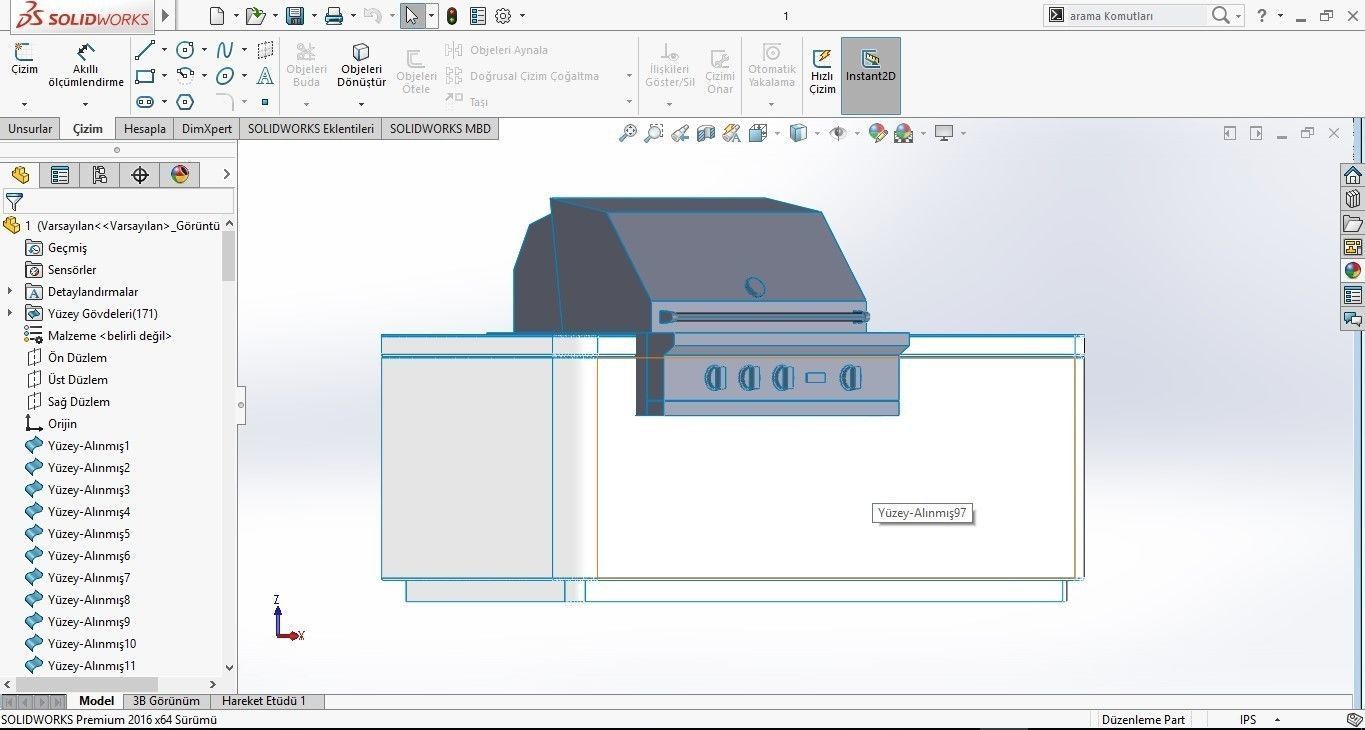Click the Rebuild traffic light icon

452,16
